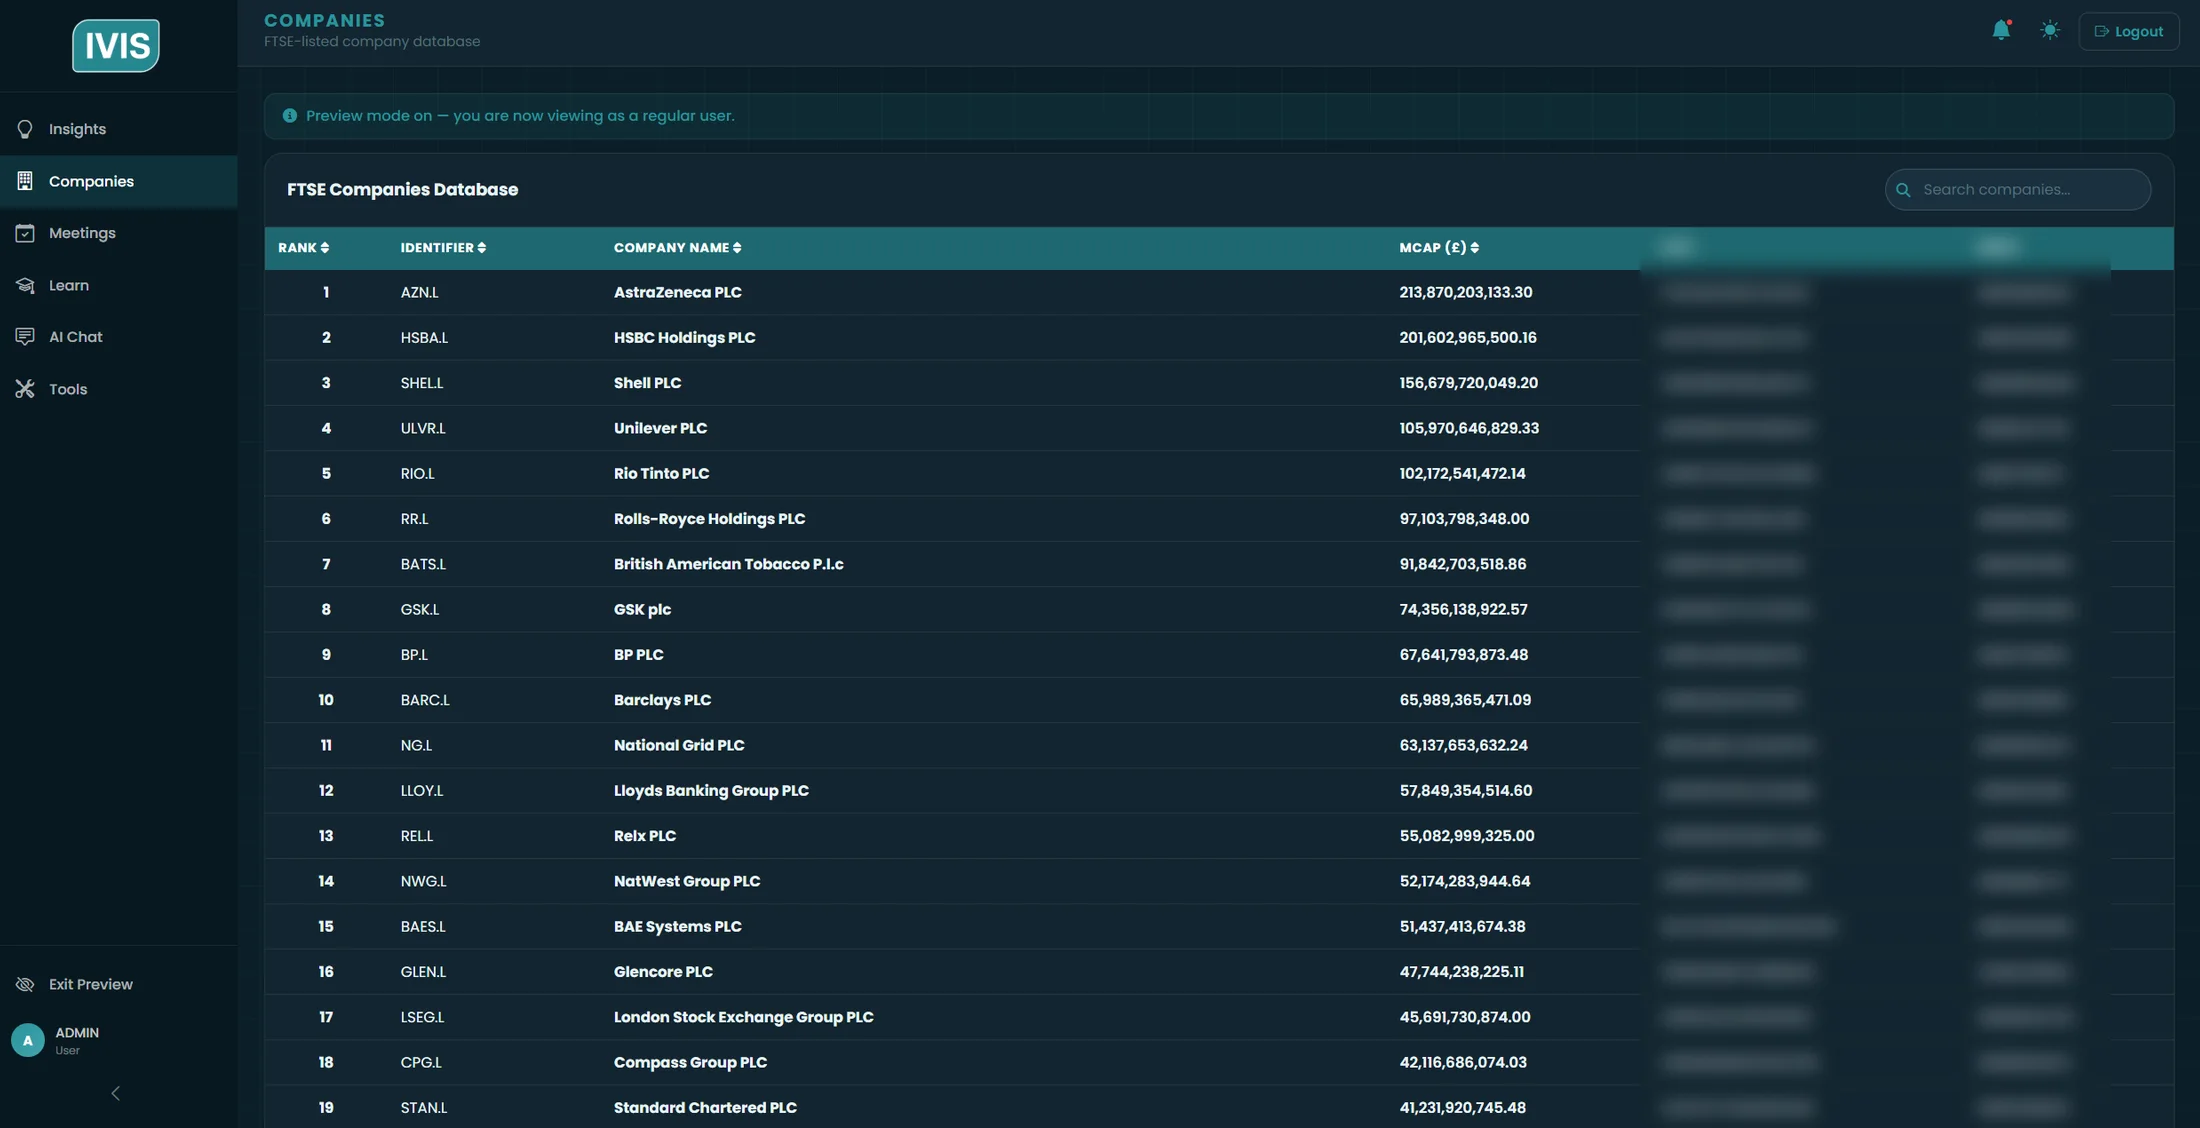Viewport: 2200px width, 1128px height.
Task: Sort table by Identifier
Action: click(x=443, y=248)
